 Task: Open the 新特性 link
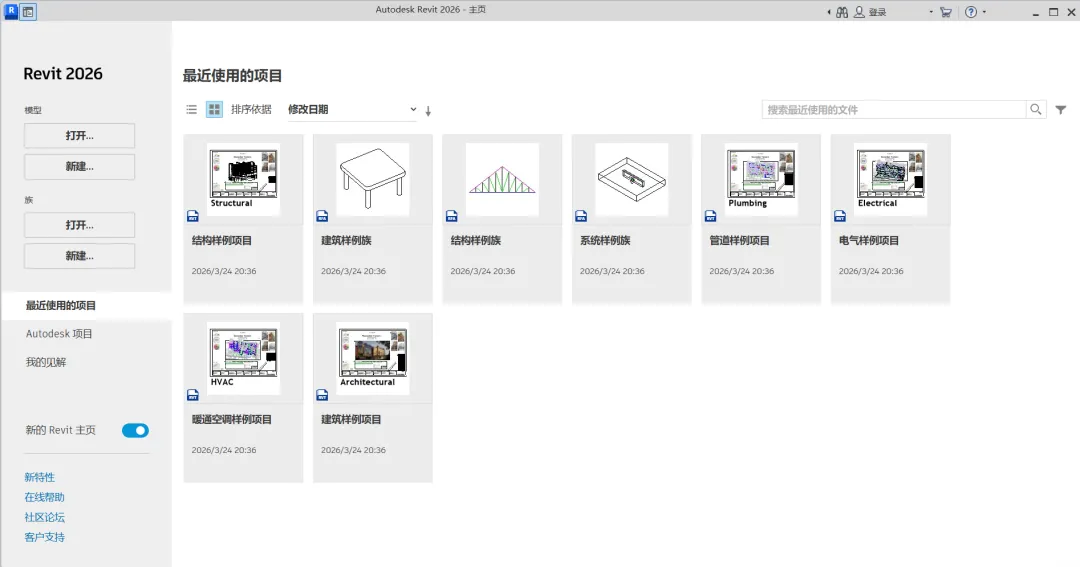coord(40,477)
